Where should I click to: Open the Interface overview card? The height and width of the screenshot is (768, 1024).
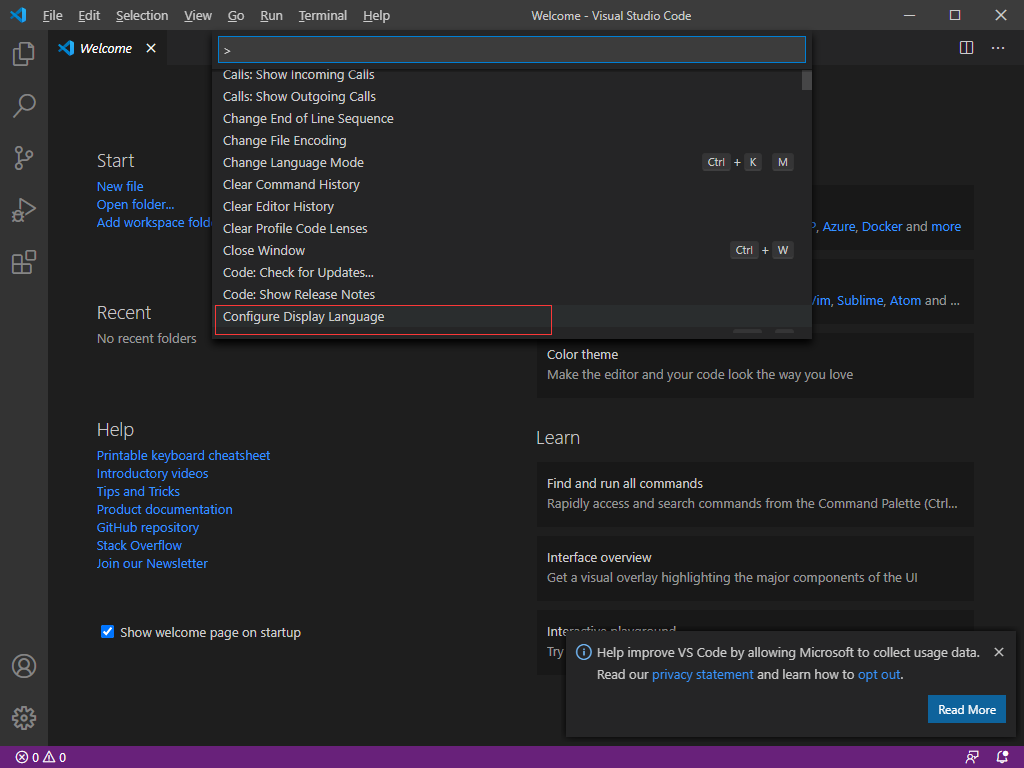pyautogui.click(x=755, y=568)
